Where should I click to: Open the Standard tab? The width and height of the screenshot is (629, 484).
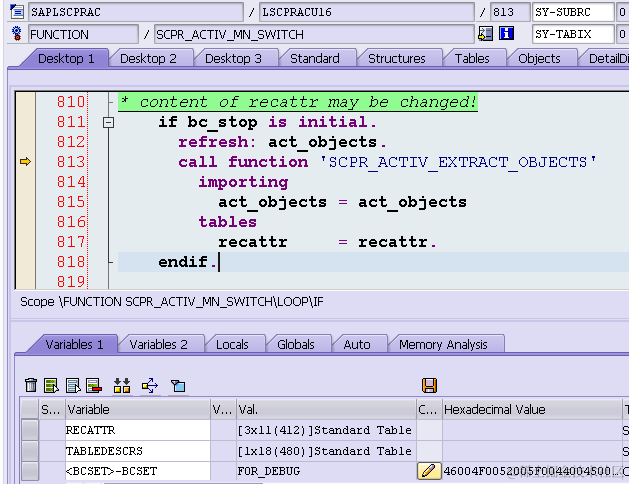(x=315, y=59)
